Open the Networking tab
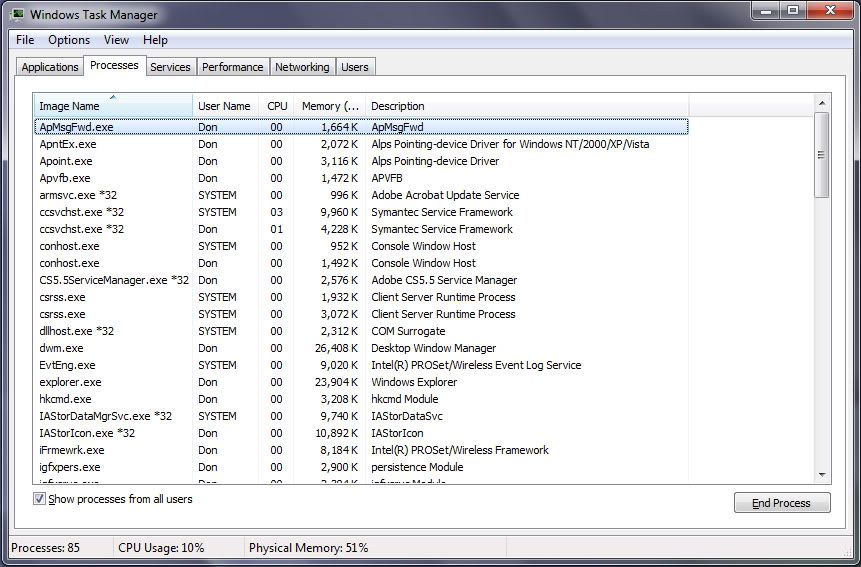Viewport: 861px width, 567px height. click(x=302, y=67)
